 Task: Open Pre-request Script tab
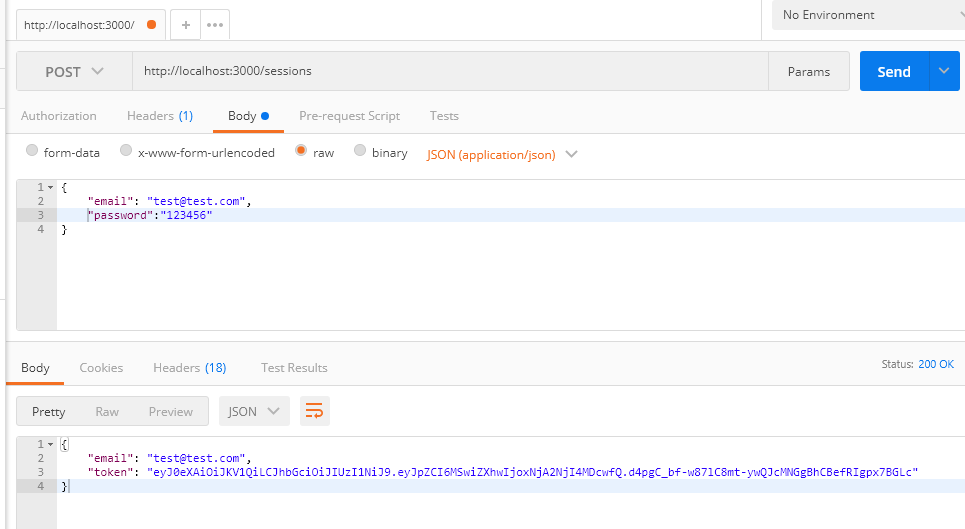click(350, 116)
